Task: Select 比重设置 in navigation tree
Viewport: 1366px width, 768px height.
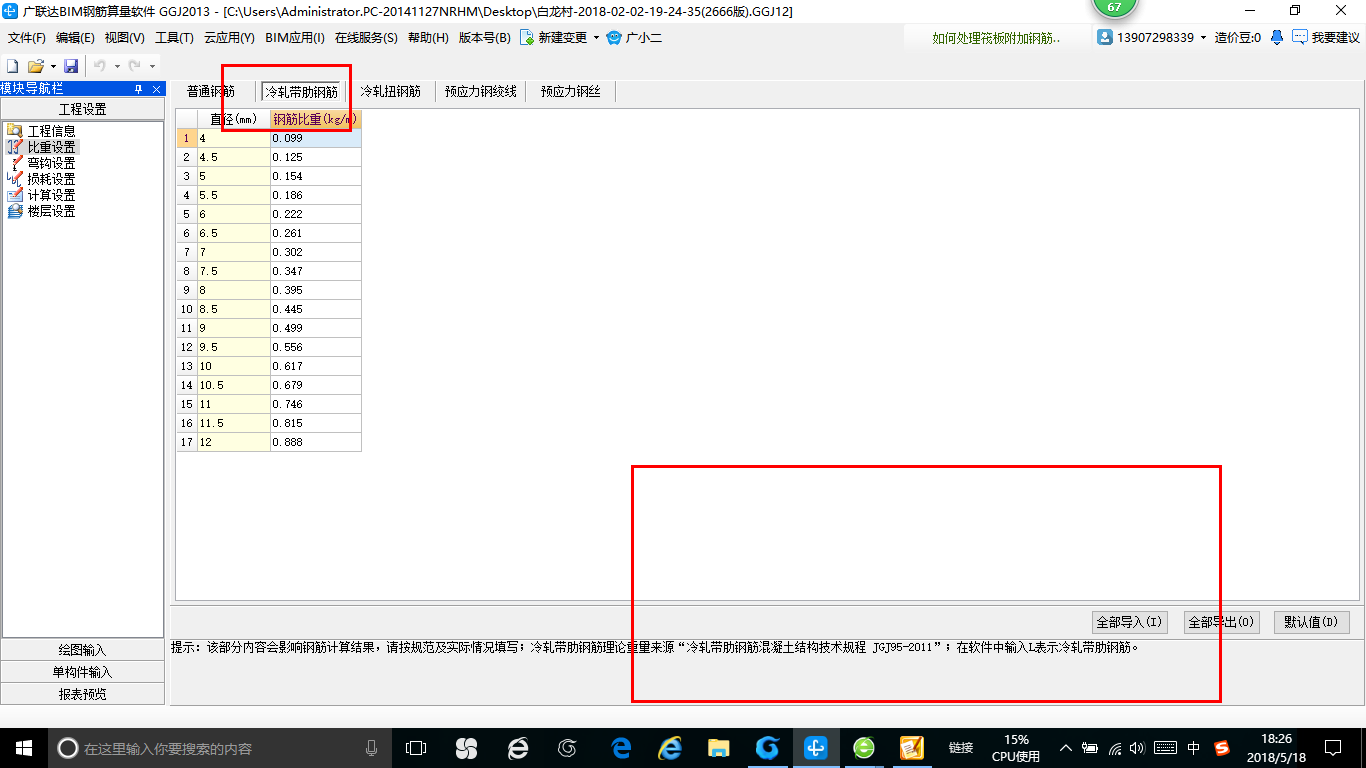Action: click(x=51, y=147)
